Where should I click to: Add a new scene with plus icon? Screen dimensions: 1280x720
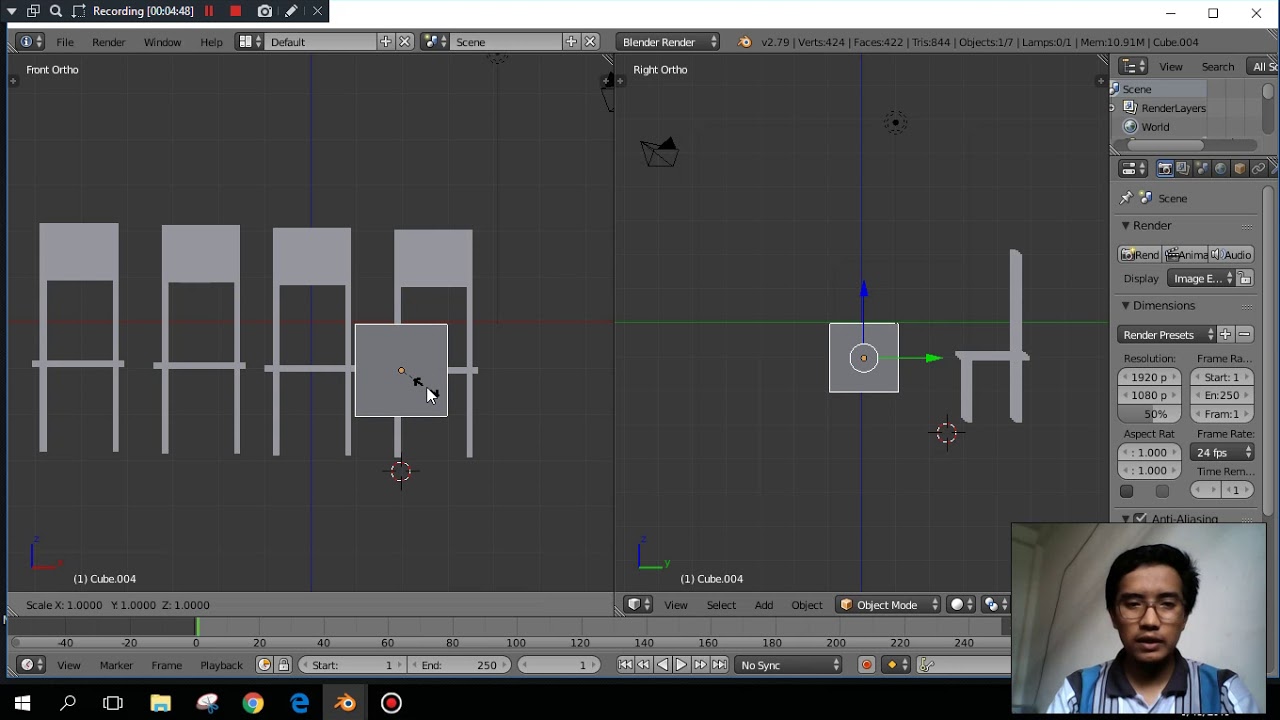point(571,42)
